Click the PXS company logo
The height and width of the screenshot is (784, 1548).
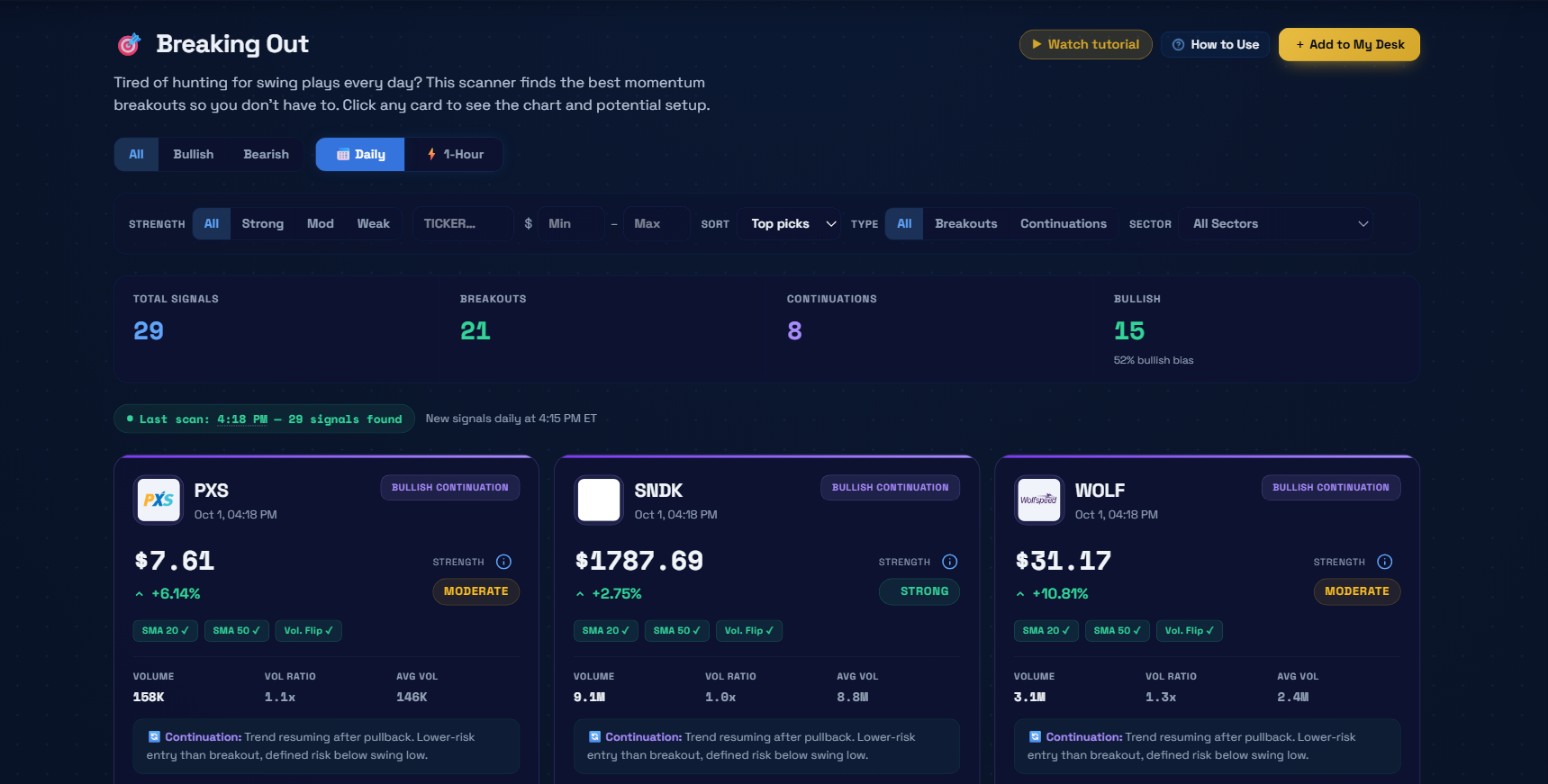tap(158, 499)
